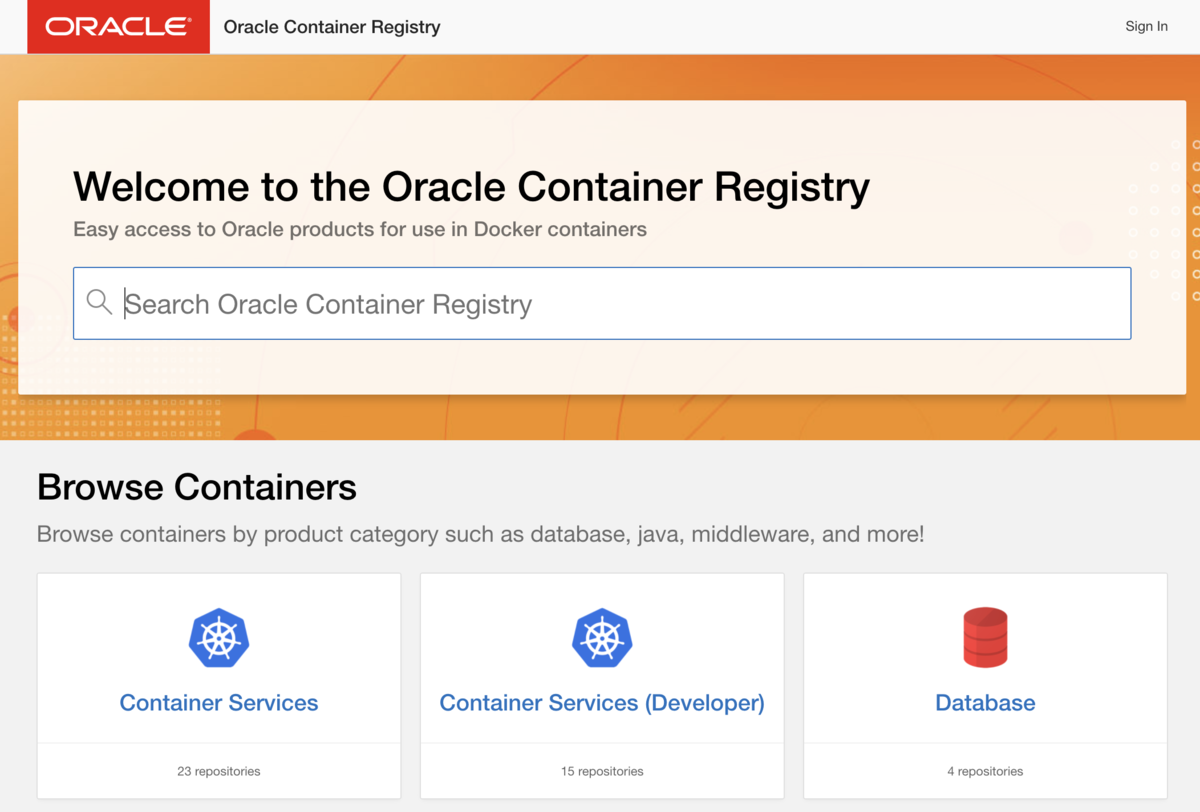
Task: Open the Container Services (Developer) link
Action: click(602, 703)
